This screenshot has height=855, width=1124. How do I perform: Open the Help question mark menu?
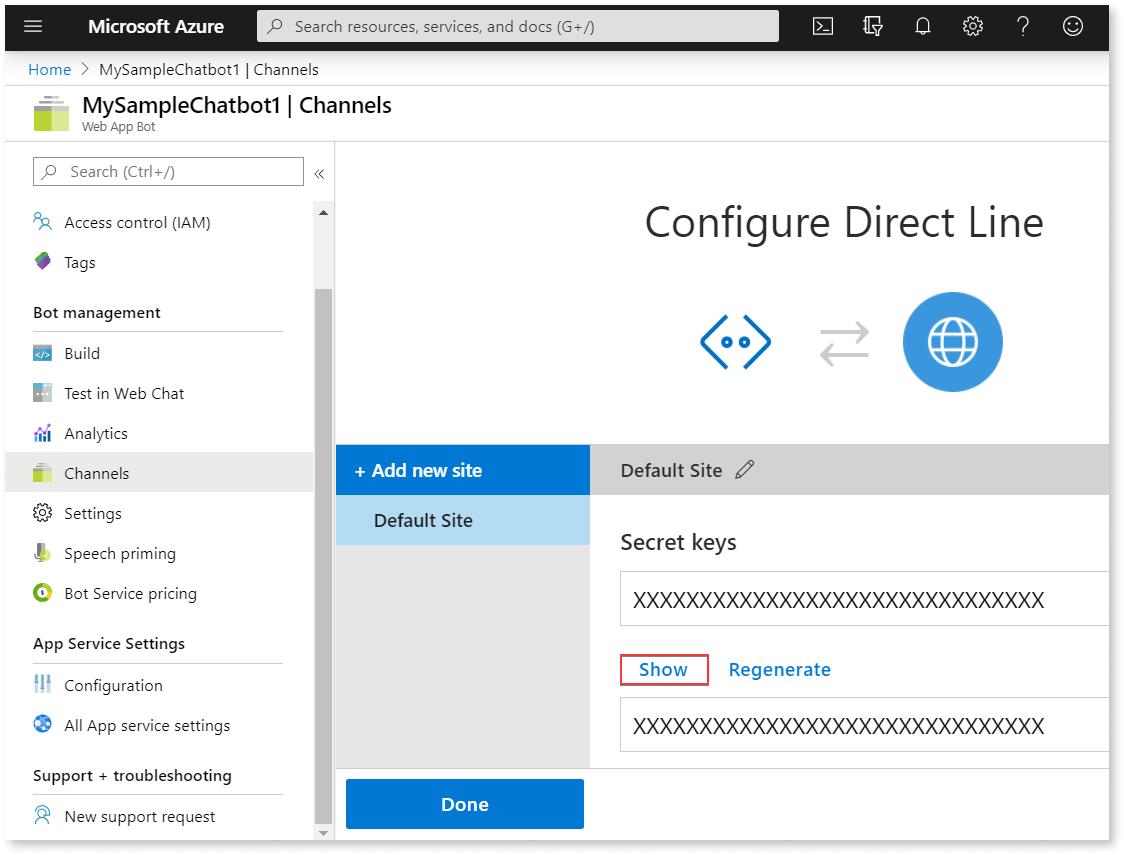point(1022,26)
